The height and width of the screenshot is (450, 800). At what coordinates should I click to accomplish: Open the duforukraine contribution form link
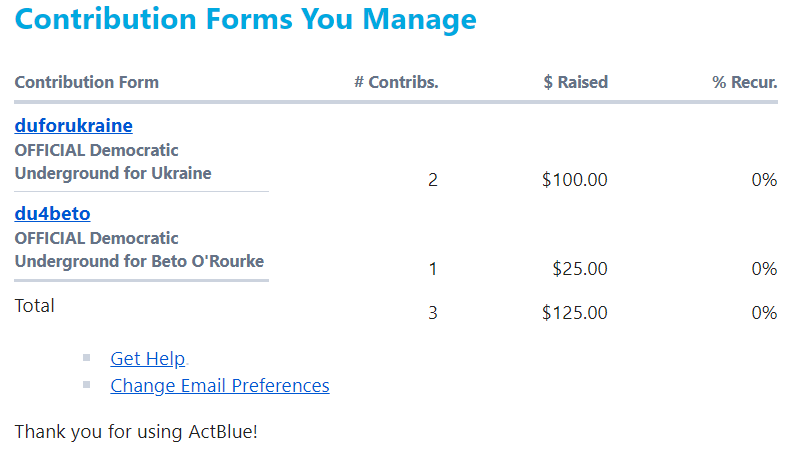73,126
